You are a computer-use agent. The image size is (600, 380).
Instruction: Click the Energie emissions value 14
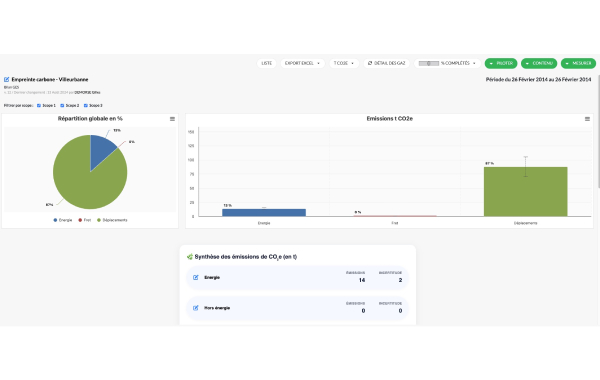pos(362,280)
